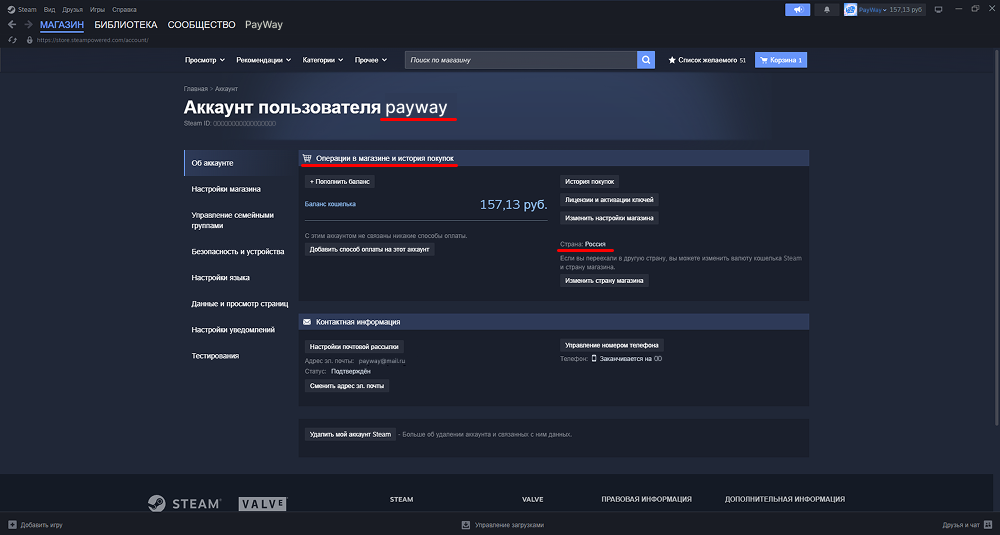Click the Аккаунт breadcrumb link

(x=226, y=89)
